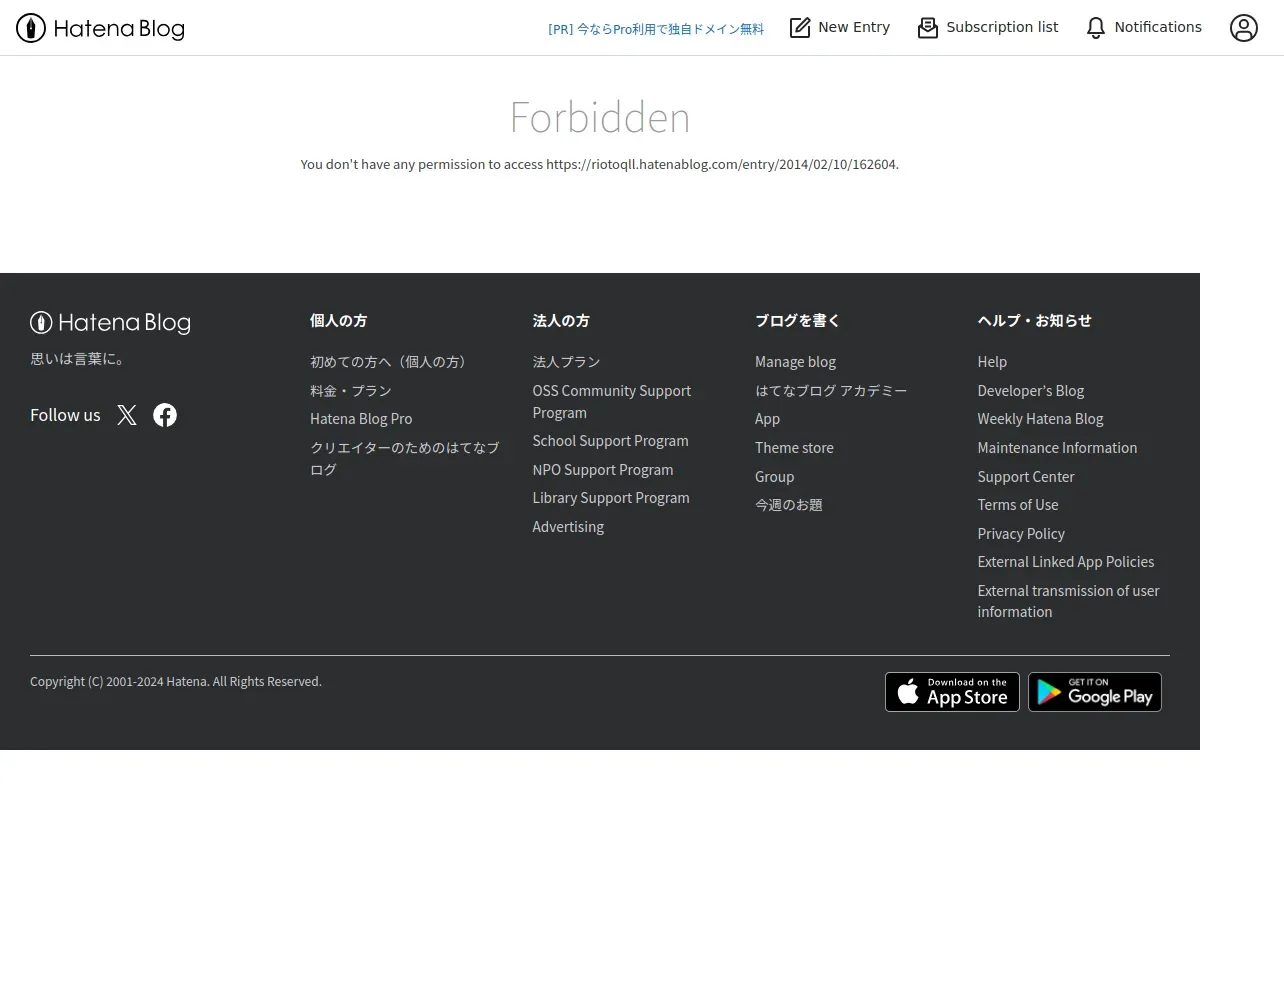The width and height of the screenshot is (1284, 1000).
Task: Open Maintenance Information link
Action: tap(1057, 448)
